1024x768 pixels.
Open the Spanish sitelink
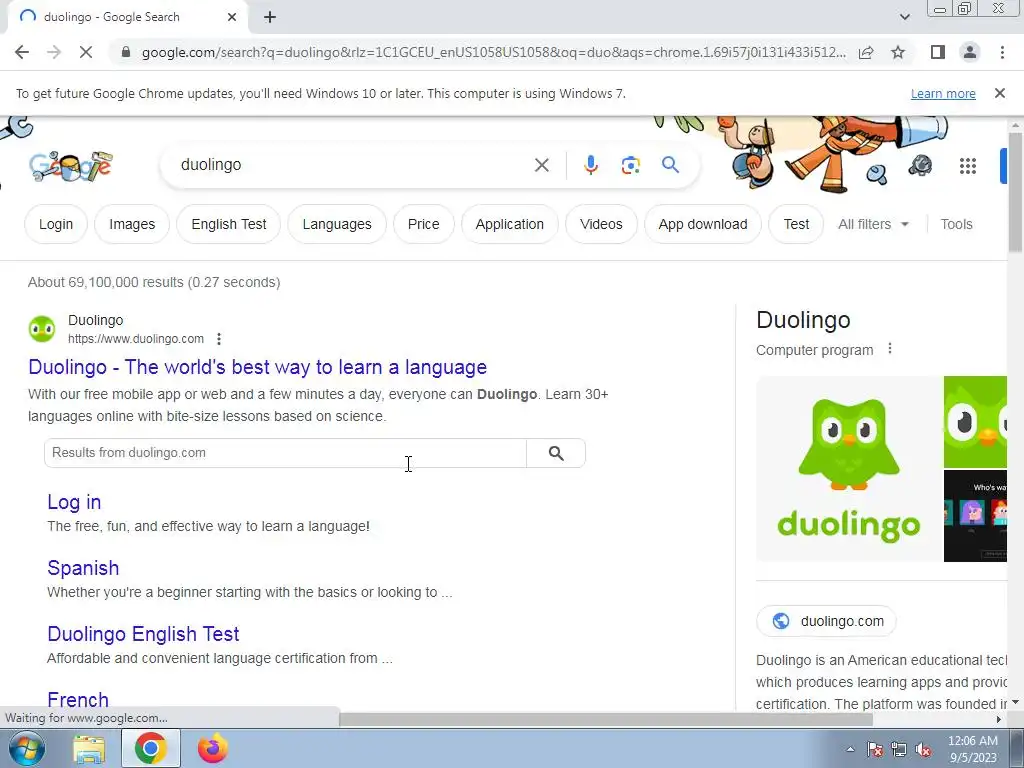click(x=83, y=568)
